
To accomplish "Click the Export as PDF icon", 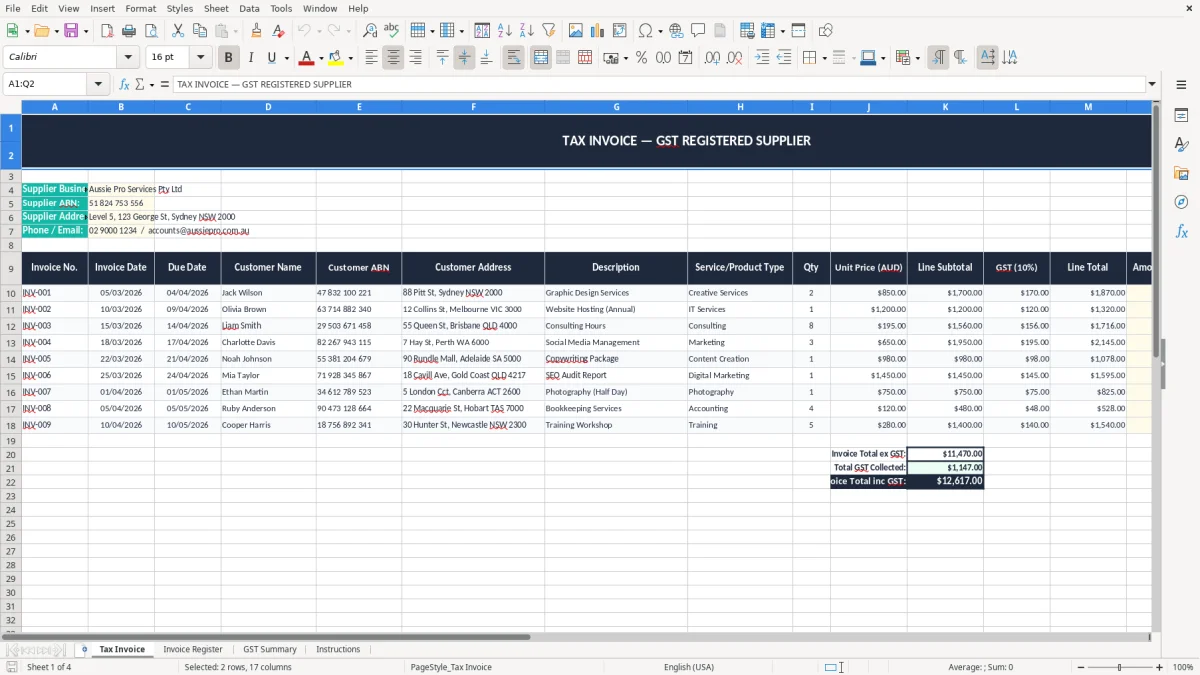I will tap(107, 31).
